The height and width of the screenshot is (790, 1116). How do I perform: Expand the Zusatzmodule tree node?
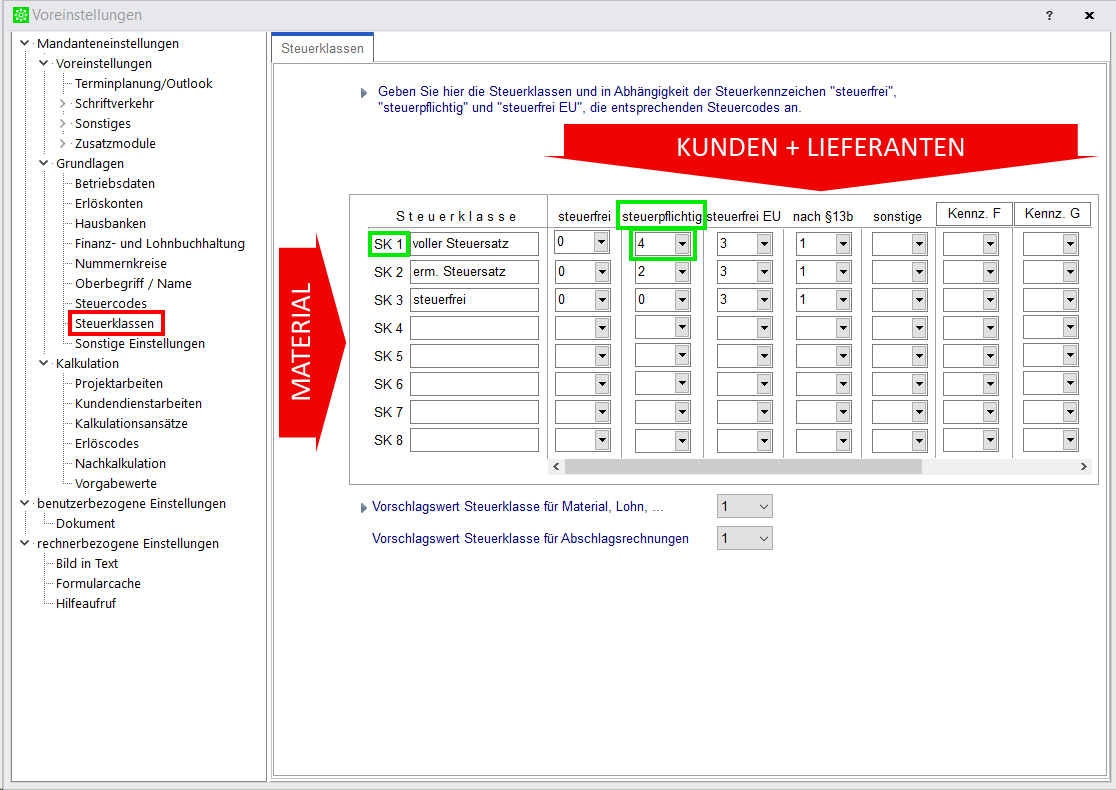[x=63, y=144]
